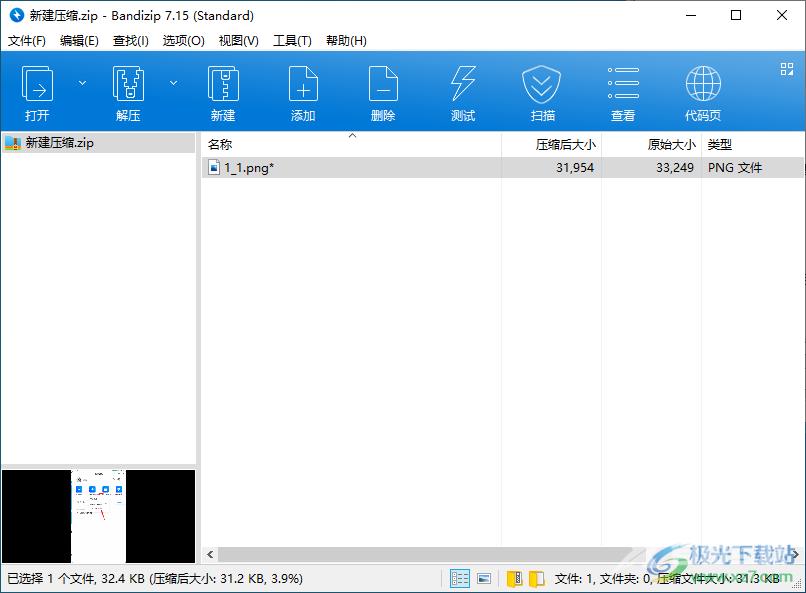Click the toolbar grid layout icon
806x593 pixels.
coord(786,69)
